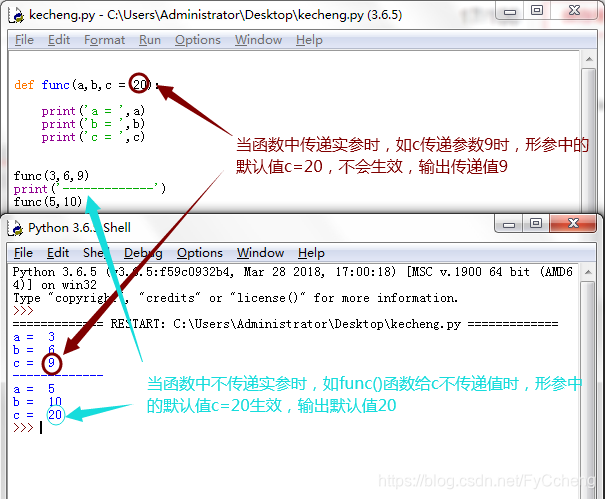Click the editor window vertical scrollbar thumb
The width and height of the screenshot is (605, 499).
(x=589, y=140)
